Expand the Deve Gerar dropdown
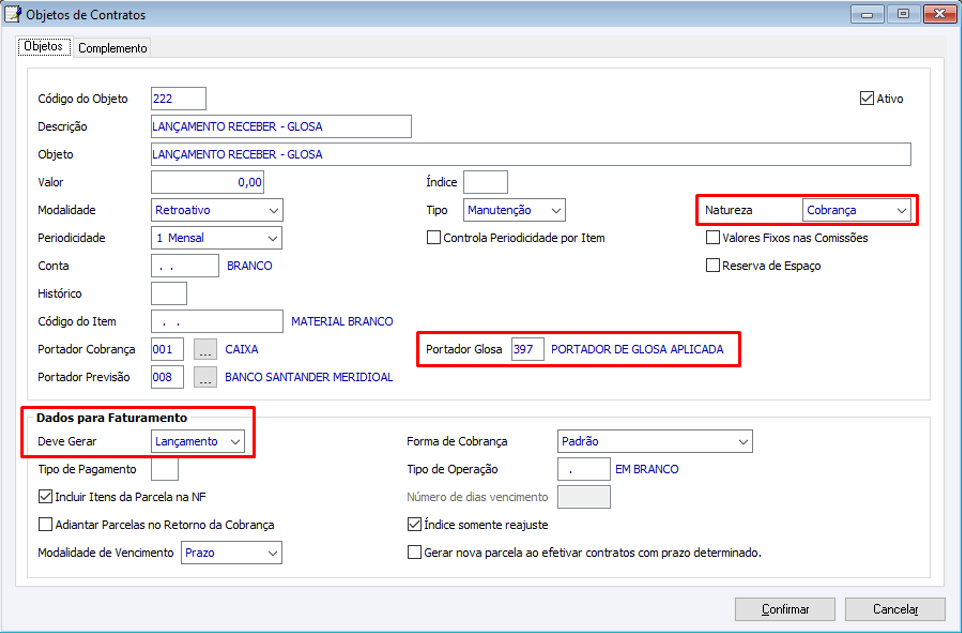The height and width of the screenshot is (633, 962). 198,441
